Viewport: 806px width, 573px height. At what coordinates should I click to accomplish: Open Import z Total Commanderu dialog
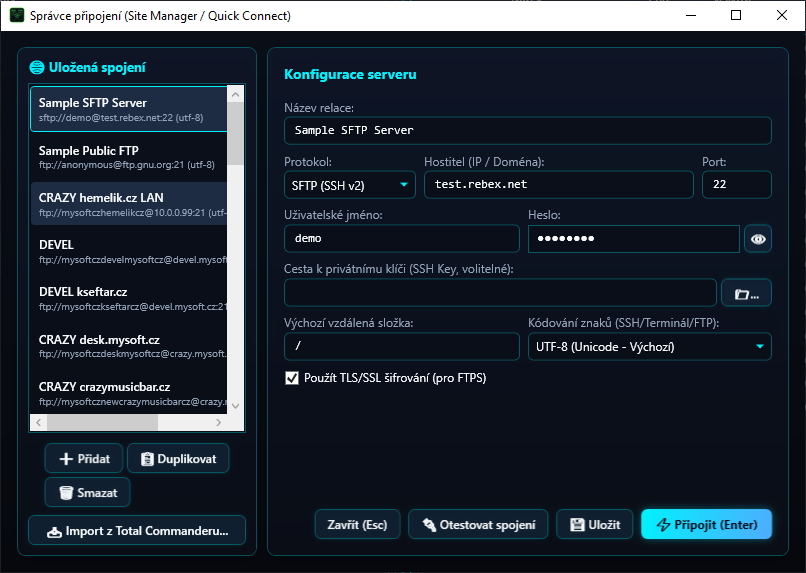137,530
